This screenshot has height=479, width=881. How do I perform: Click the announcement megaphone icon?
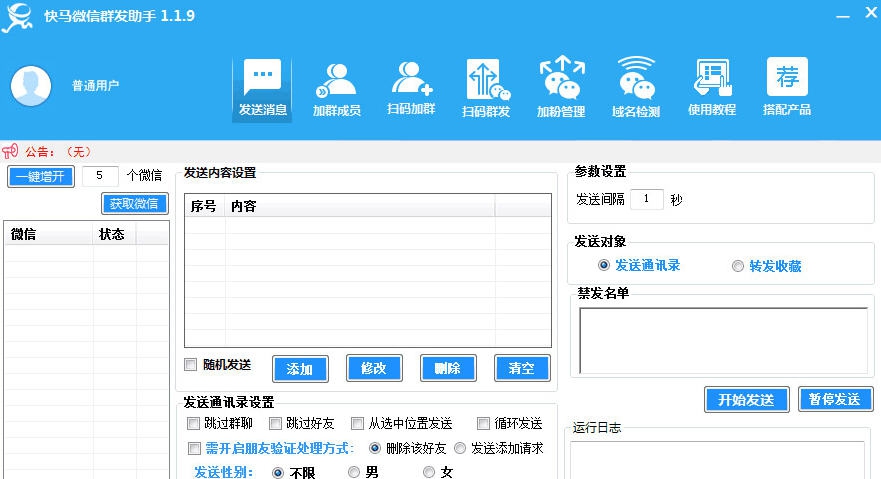[10, 151]
